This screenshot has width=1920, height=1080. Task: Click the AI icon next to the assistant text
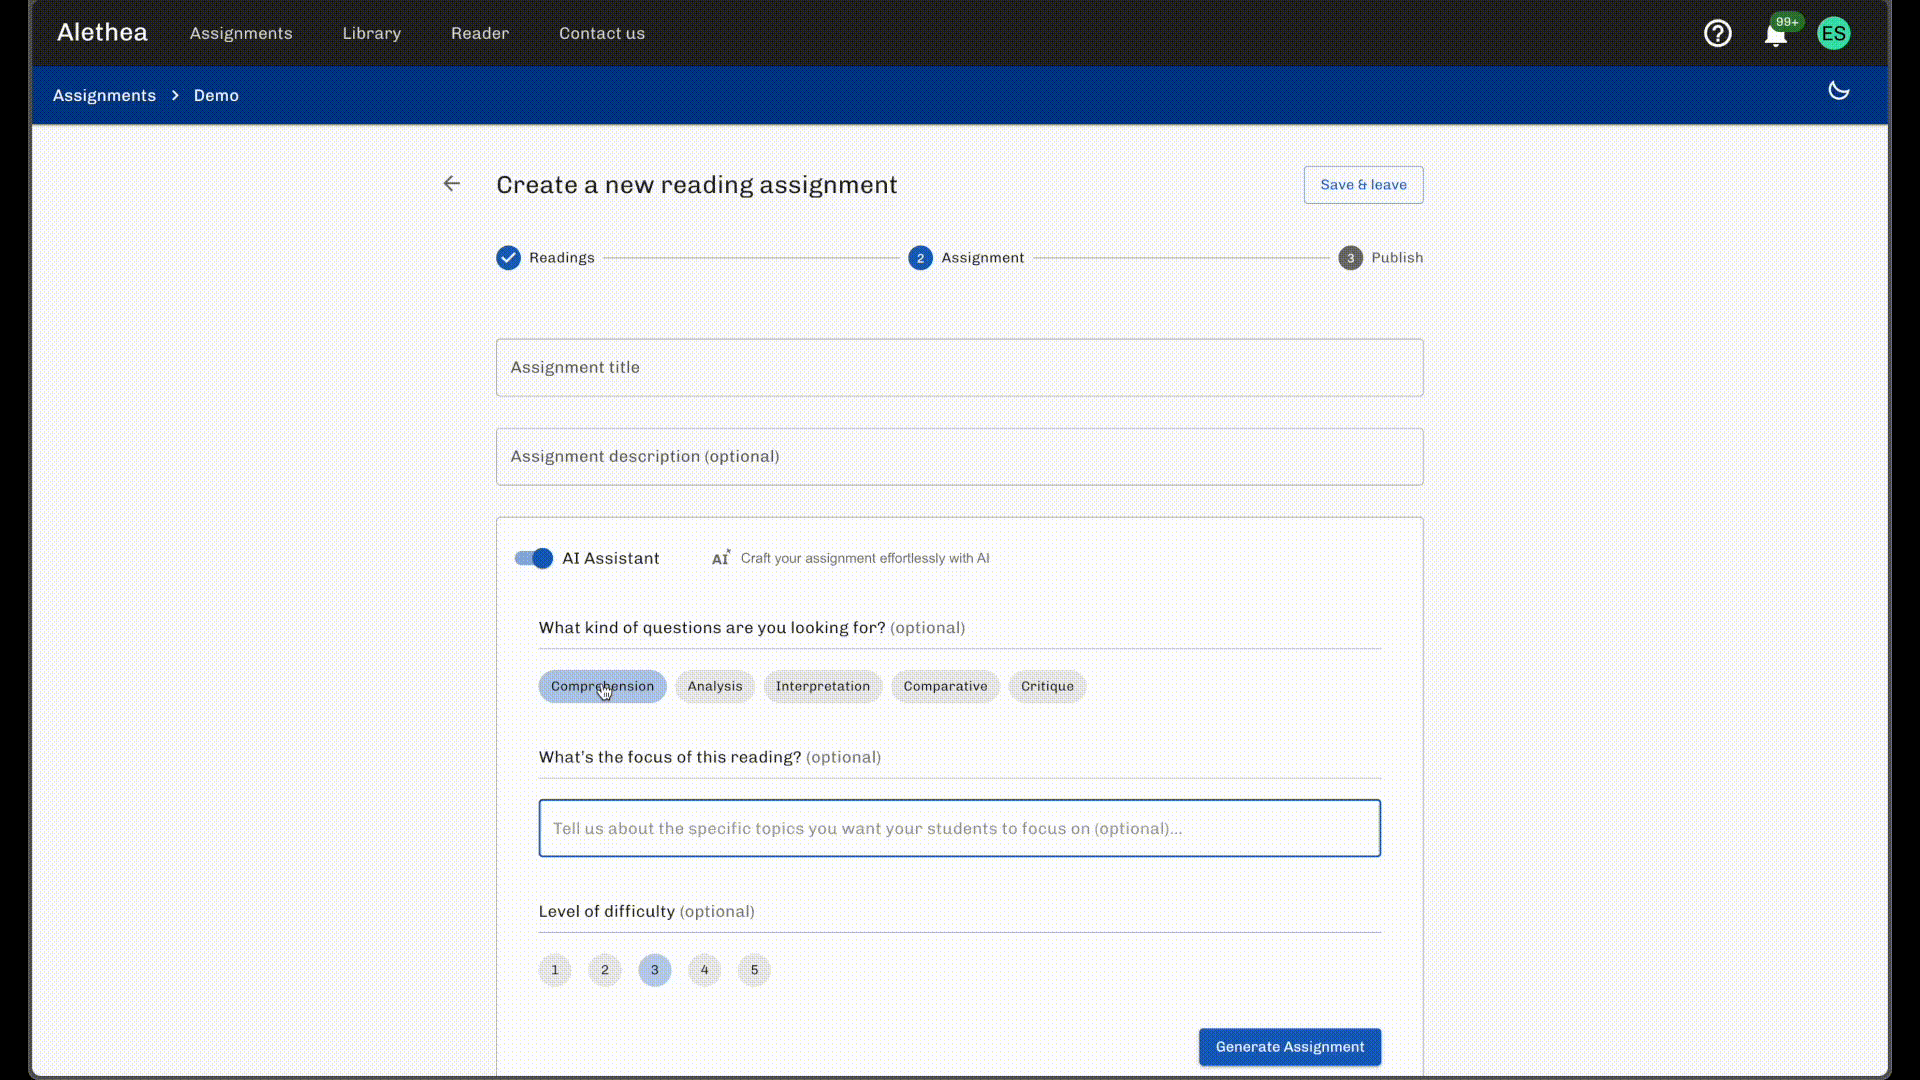pyautogui.click(x=720, y=558)
